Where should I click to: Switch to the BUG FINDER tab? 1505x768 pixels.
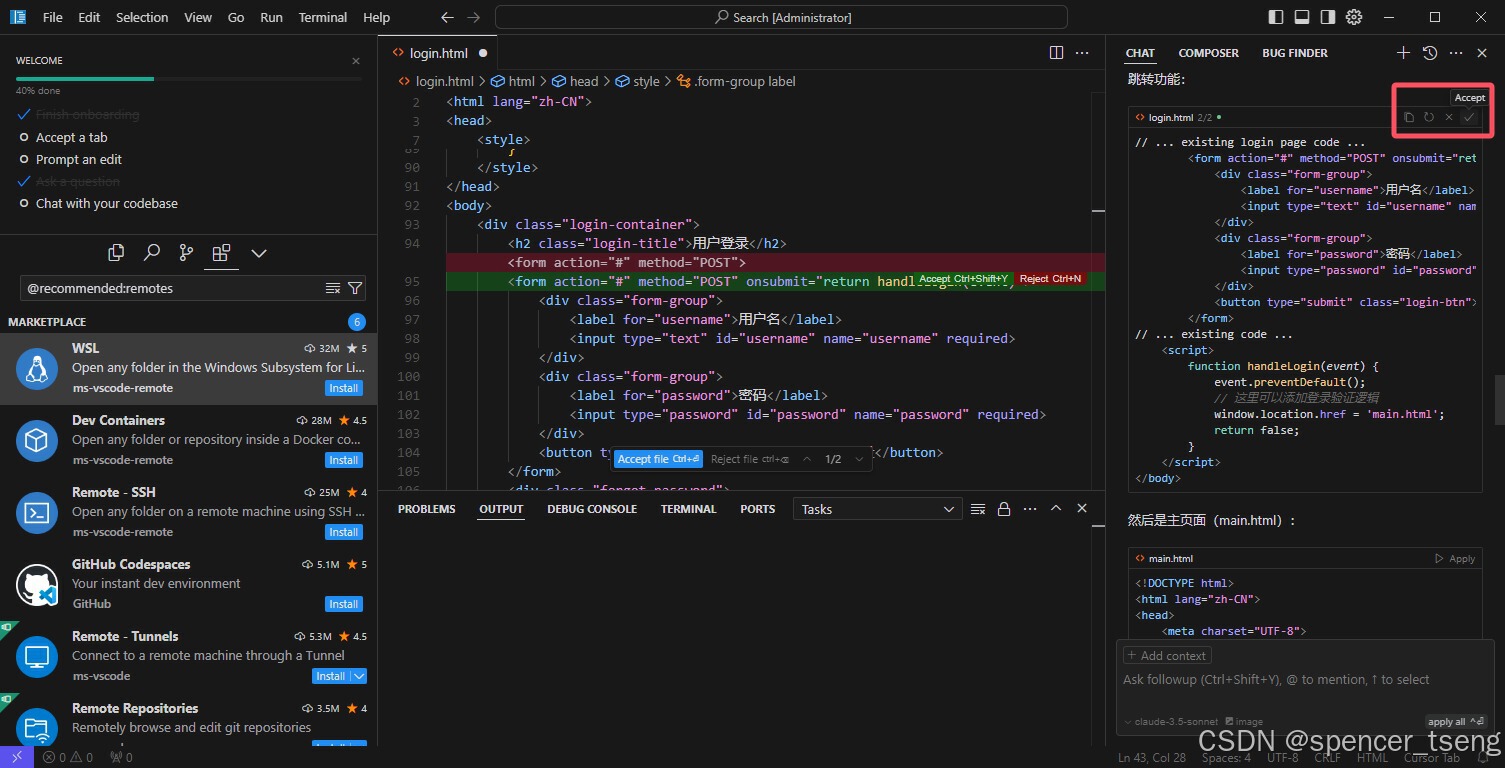click(1295, 53)
